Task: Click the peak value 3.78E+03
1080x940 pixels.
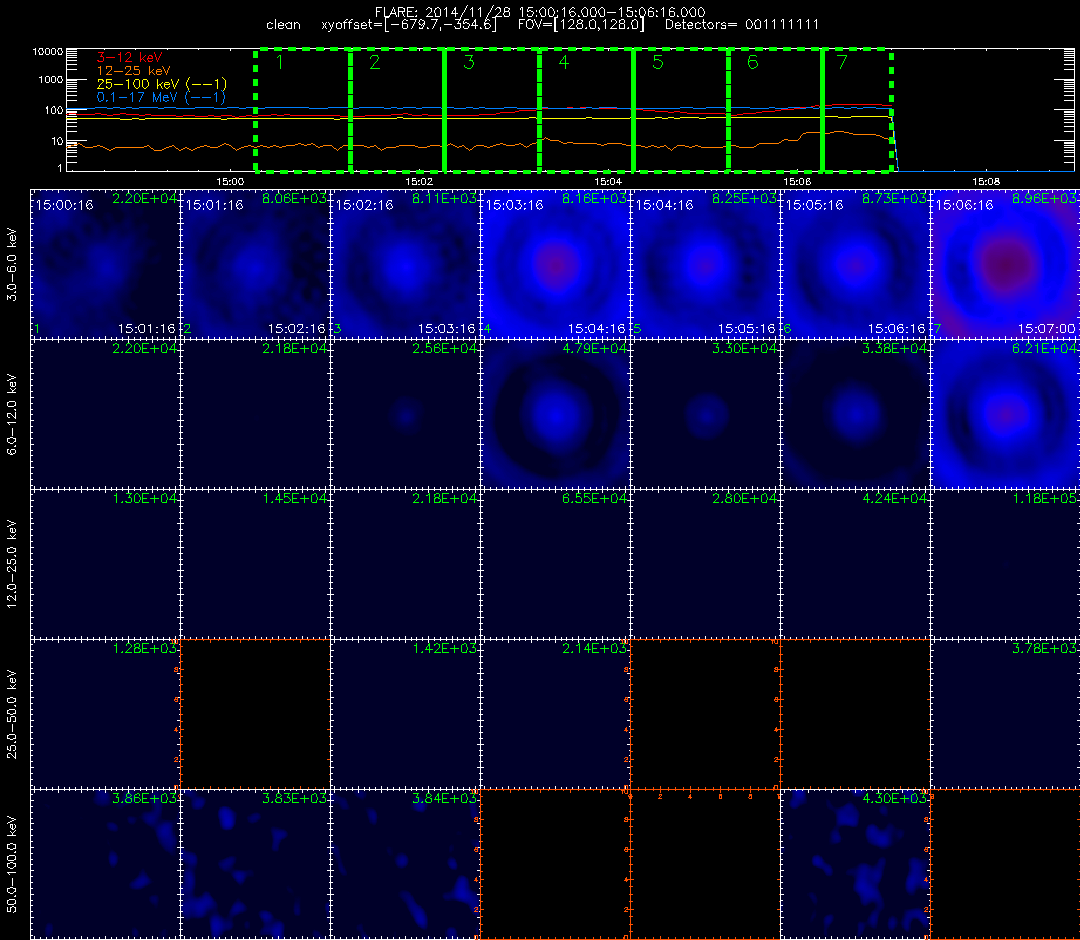Action: coord(1044,649)
